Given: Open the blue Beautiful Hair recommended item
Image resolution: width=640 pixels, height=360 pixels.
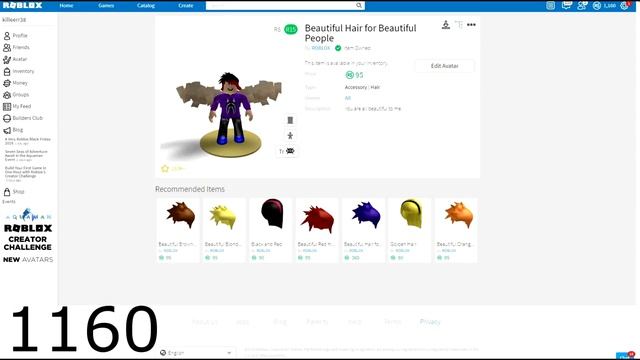Looking at the screenshot, I should coord(363,230).
